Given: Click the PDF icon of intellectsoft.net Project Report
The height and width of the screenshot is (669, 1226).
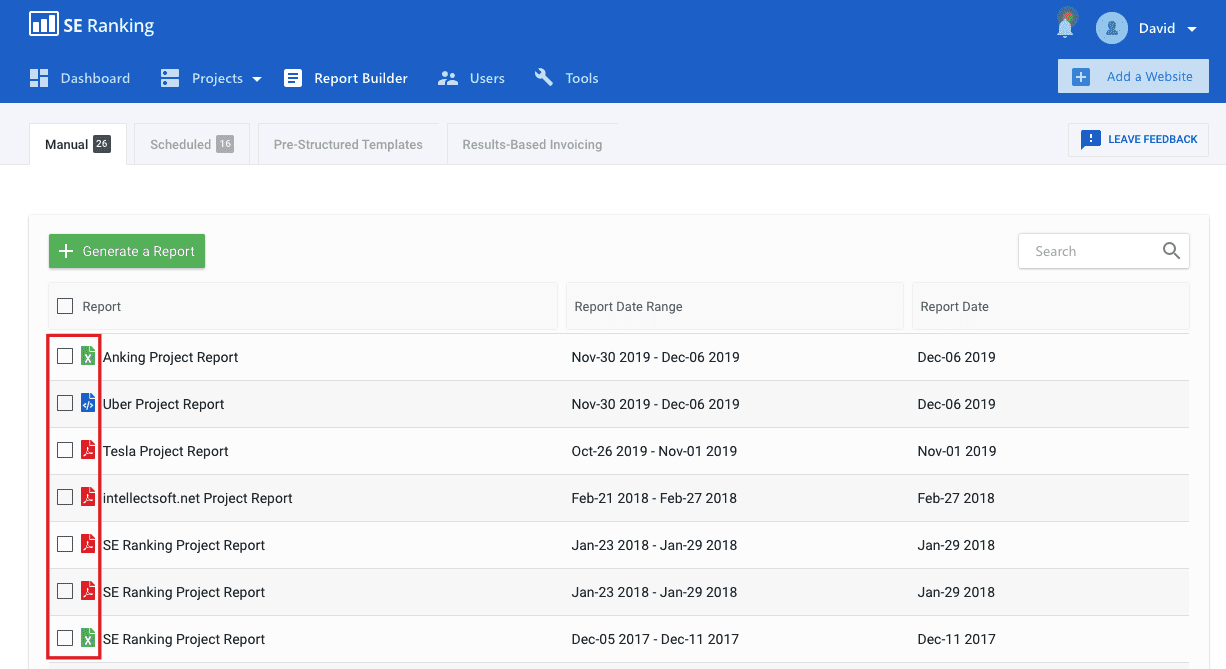Looking at the screenshot, I should (x=88, y=497).
